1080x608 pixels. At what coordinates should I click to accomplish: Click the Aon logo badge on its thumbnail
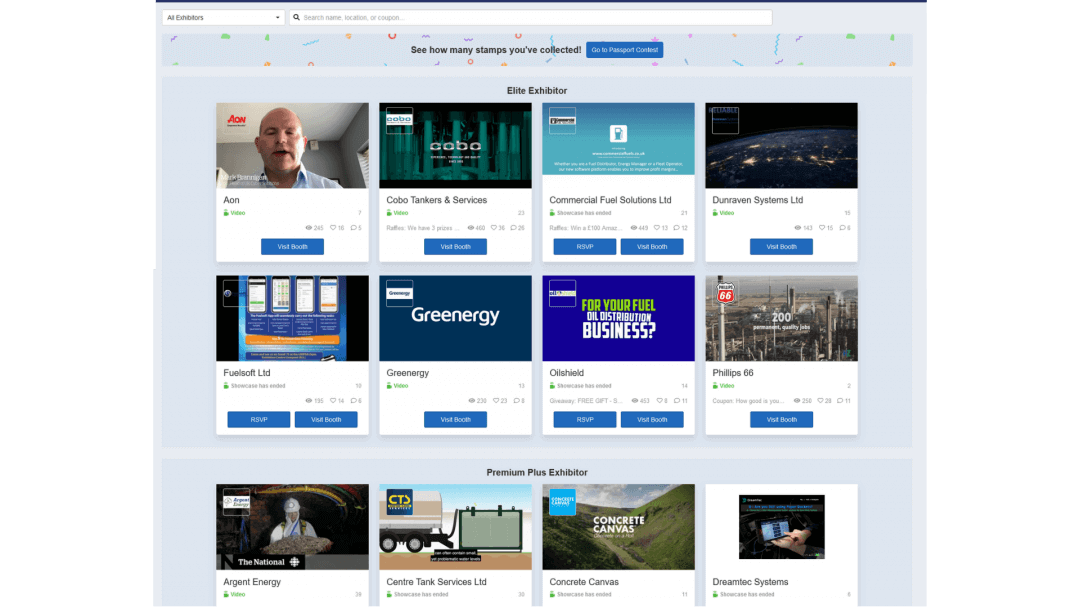pyautogui.click(x=236, y=120)
